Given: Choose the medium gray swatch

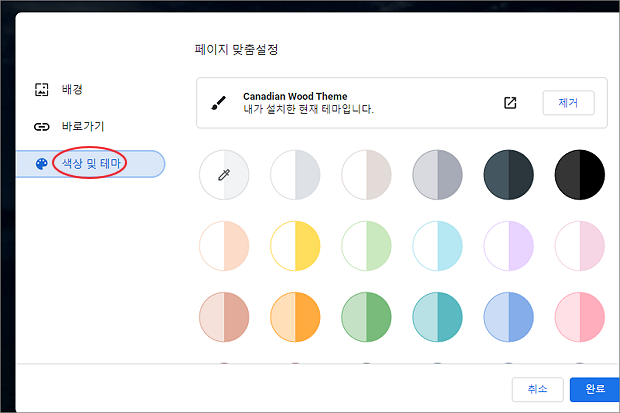Looking at the screenshot, I should tap(437, 174).
